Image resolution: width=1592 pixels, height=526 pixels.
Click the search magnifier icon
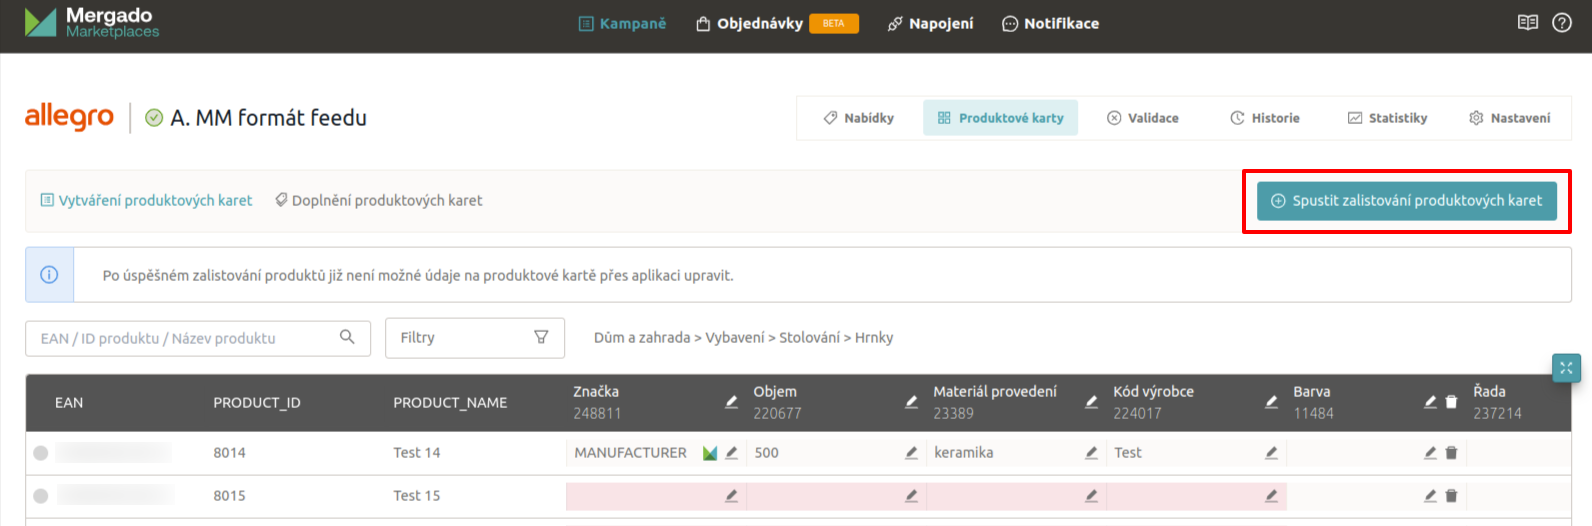[x=347, y=338]
